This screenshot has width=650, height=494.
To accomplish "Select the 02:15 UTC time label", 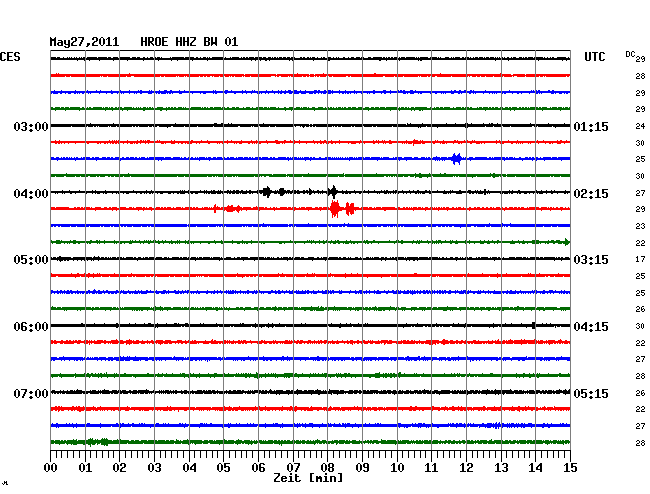I will point(591,194).
